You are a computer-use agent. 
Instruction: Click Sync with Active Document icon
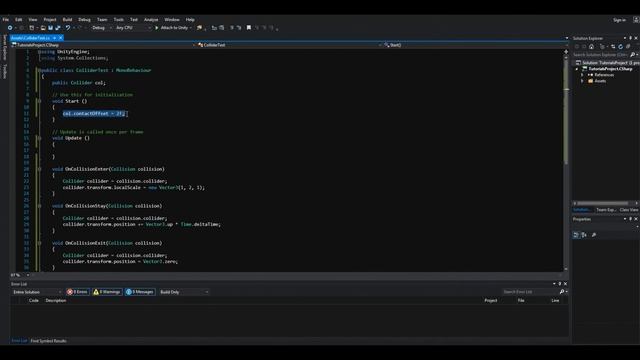coord(613,47)
